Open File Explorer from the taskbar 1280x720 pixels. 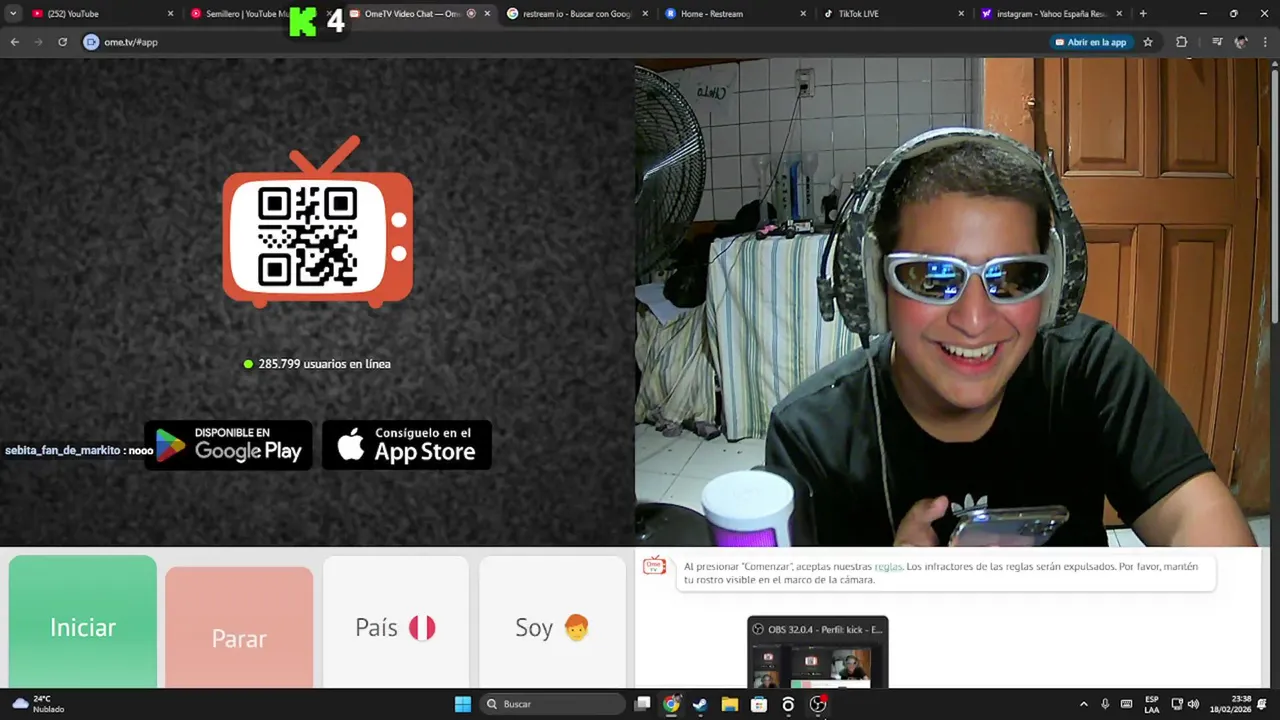point(730,704)
